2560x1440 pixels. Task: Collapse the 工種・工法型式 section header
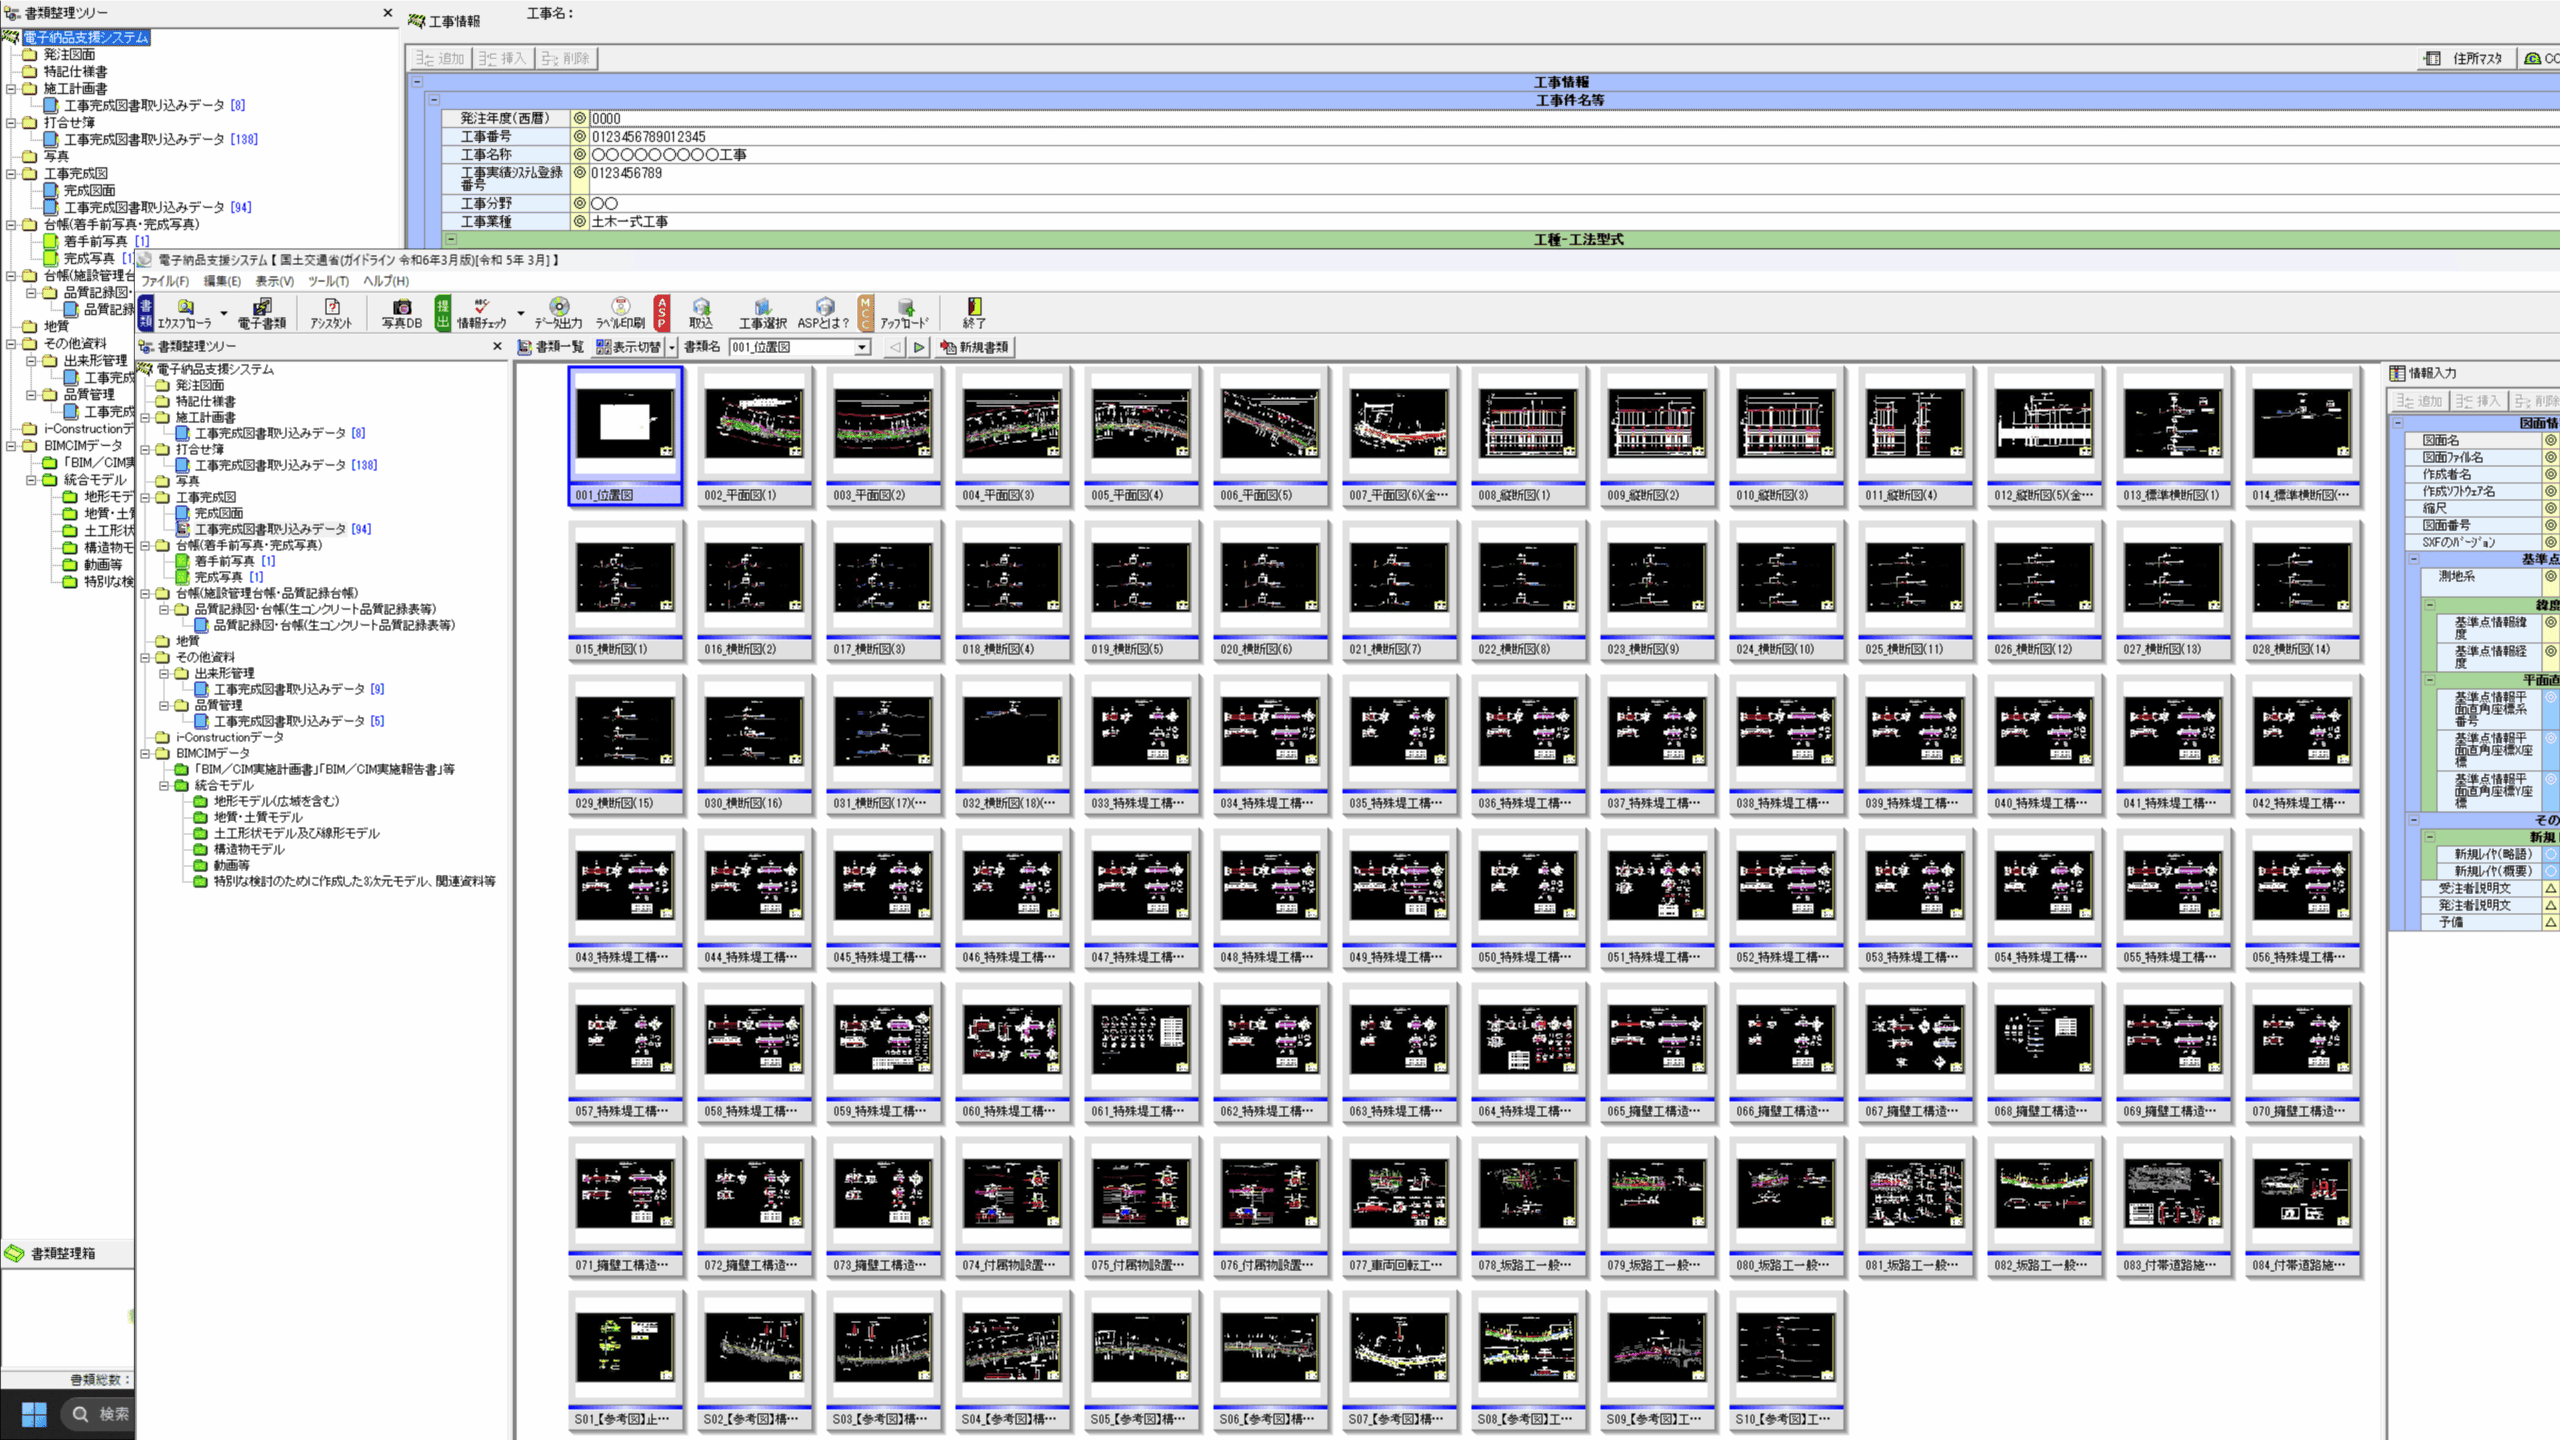pyautogui.click(x=451, y=240)
